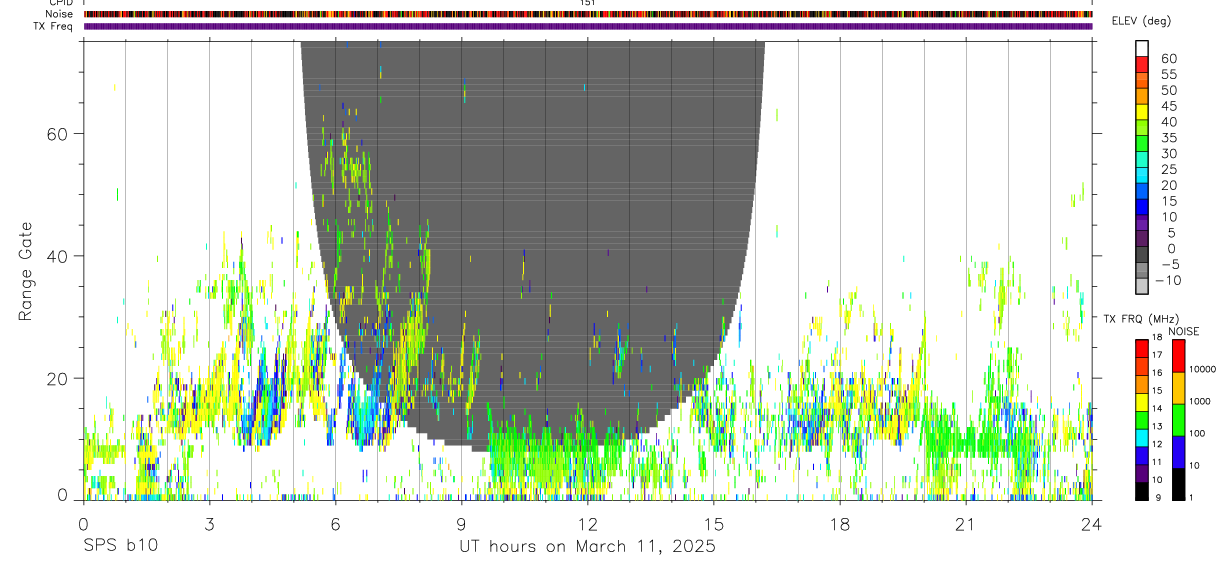Click the red 60 degree elevation swatch
The width and height of the screenshot is (1228, 567).
(1142, 64)
